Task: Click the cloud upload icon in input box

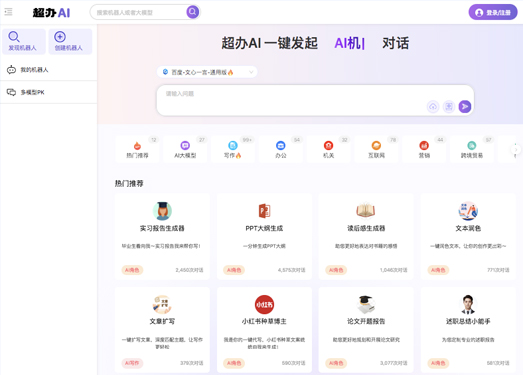Action: coord(433,106)
